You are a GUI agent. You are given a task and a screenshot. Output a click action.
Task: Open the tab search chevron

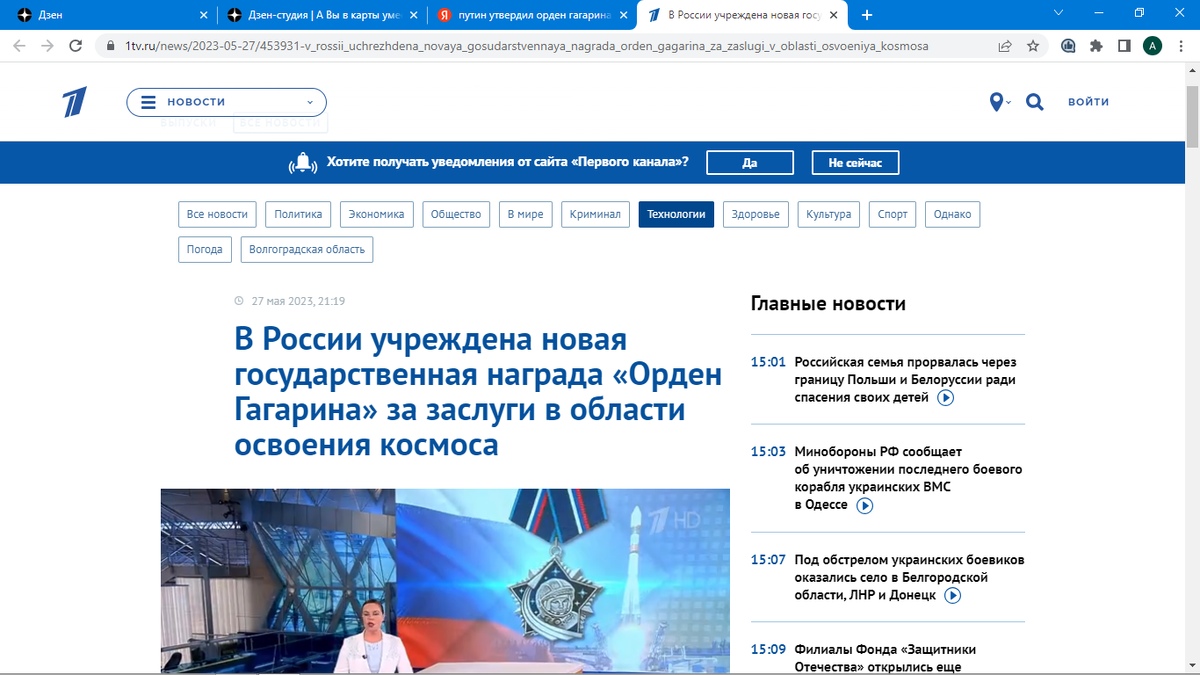point(1058,13)
